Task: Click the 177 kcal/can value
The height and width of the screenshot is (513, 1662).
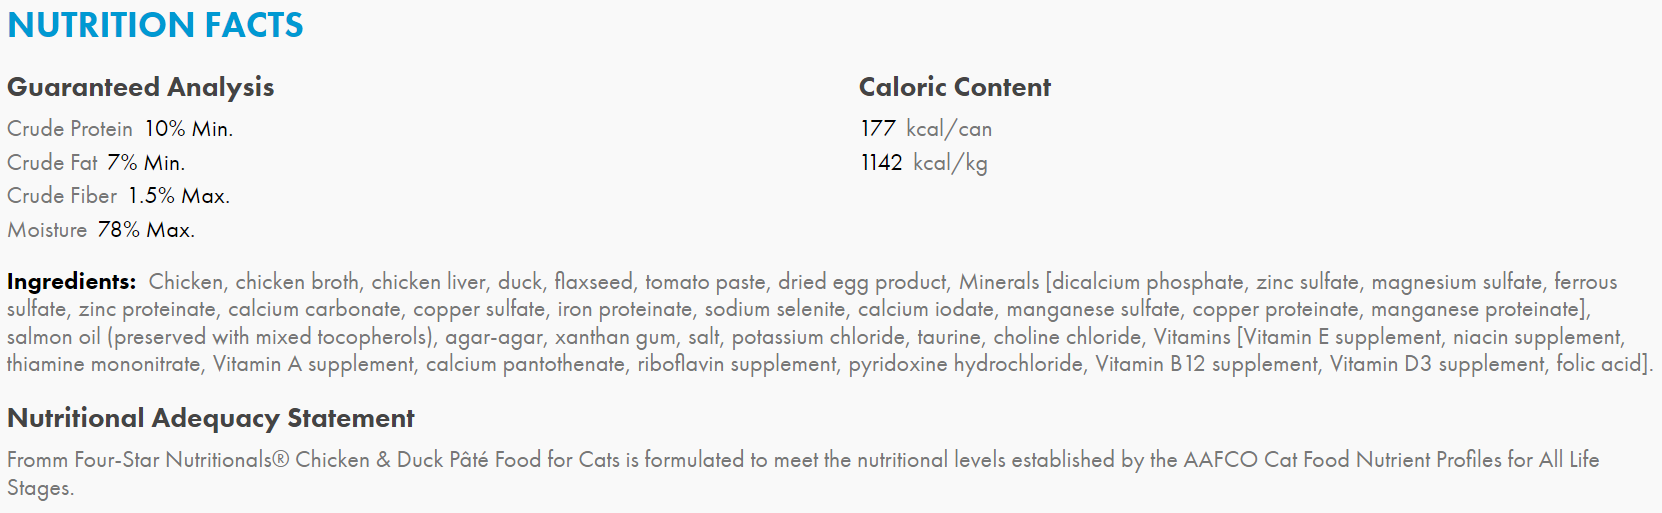Action: pos(926,129)
